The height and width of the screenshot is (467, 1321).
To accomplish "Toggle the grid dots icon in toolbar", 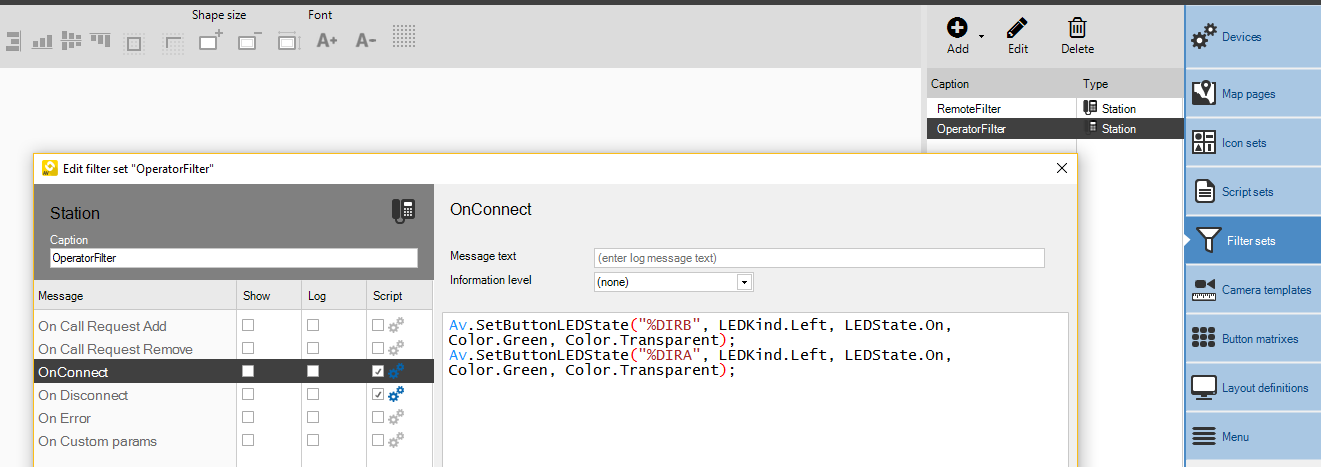I will 404,38.
